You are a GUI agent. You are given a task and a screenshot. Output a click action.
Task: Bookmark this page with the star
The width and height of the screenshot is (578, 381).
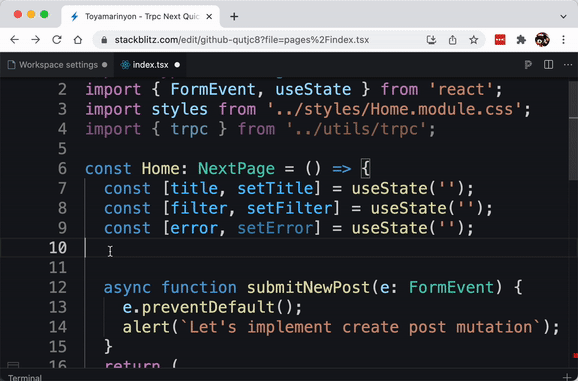tap(474, 40)
